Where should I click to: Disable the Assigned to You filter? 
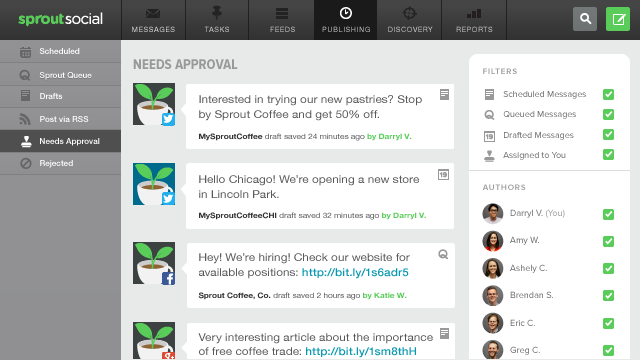[x=608, y=155]
